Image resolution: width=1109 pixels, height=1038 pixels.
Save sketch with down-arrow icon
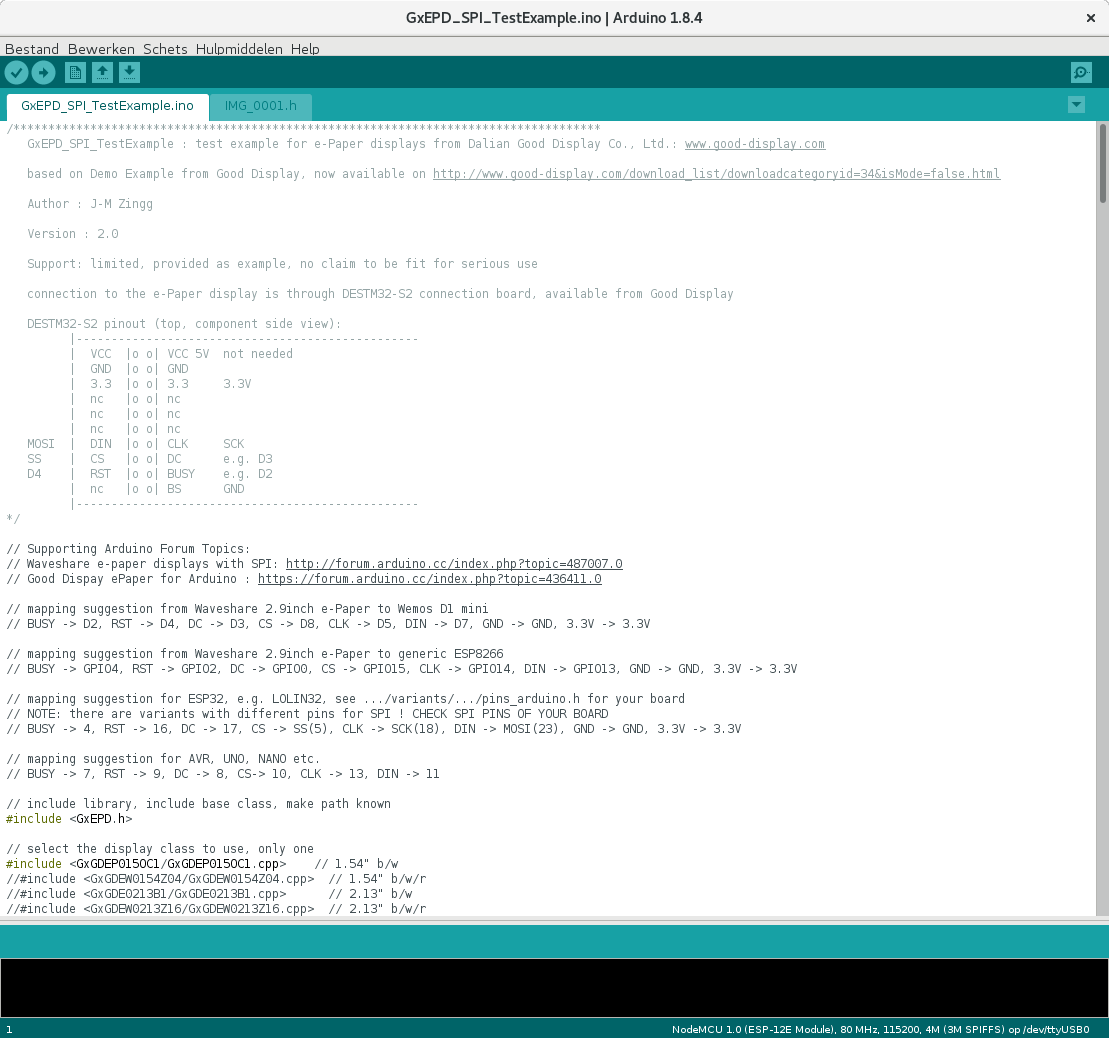pos(129,72)
